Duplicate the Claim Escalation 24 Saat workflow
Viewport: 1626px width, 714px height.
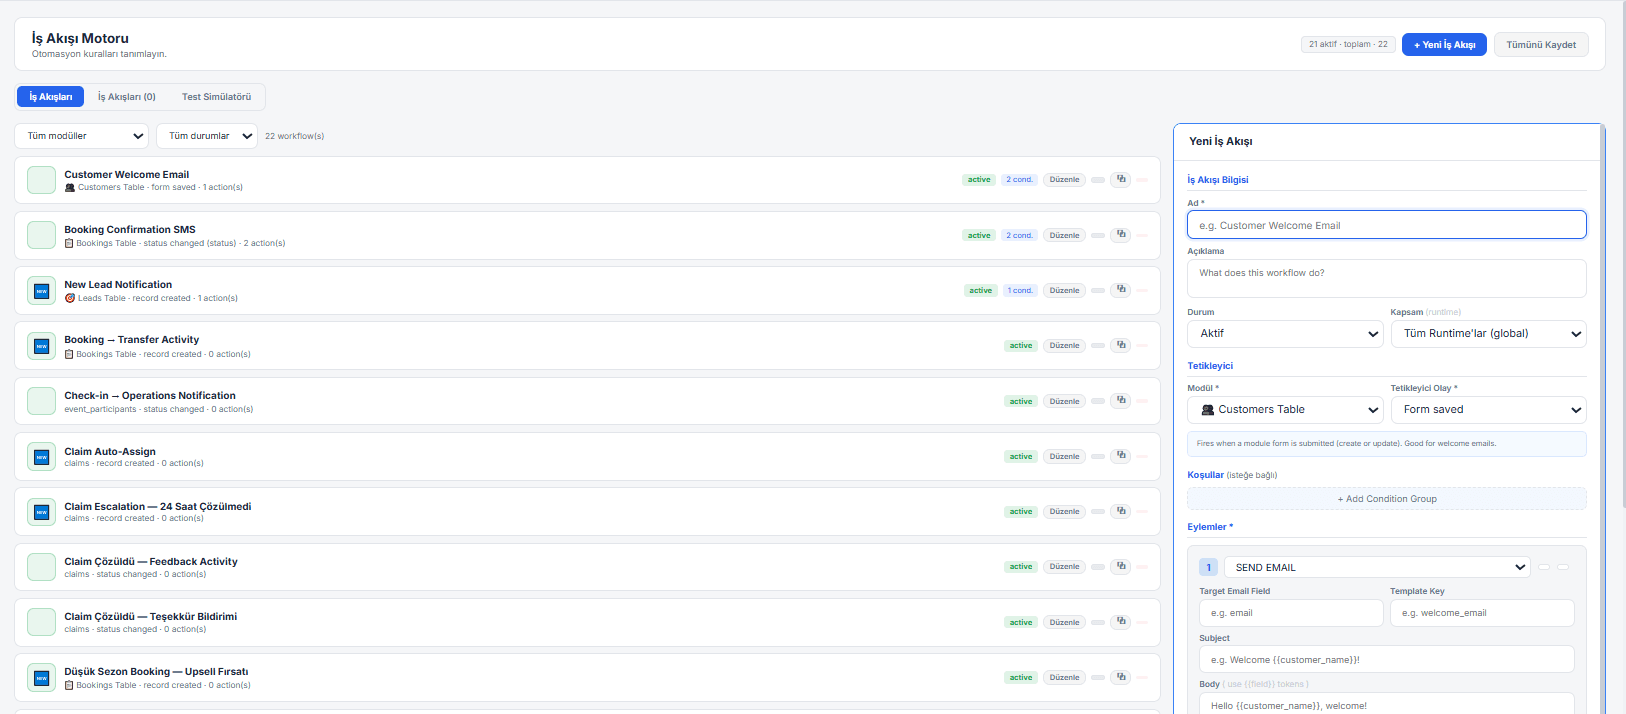pyautogui.click(x=1121, y=511)
